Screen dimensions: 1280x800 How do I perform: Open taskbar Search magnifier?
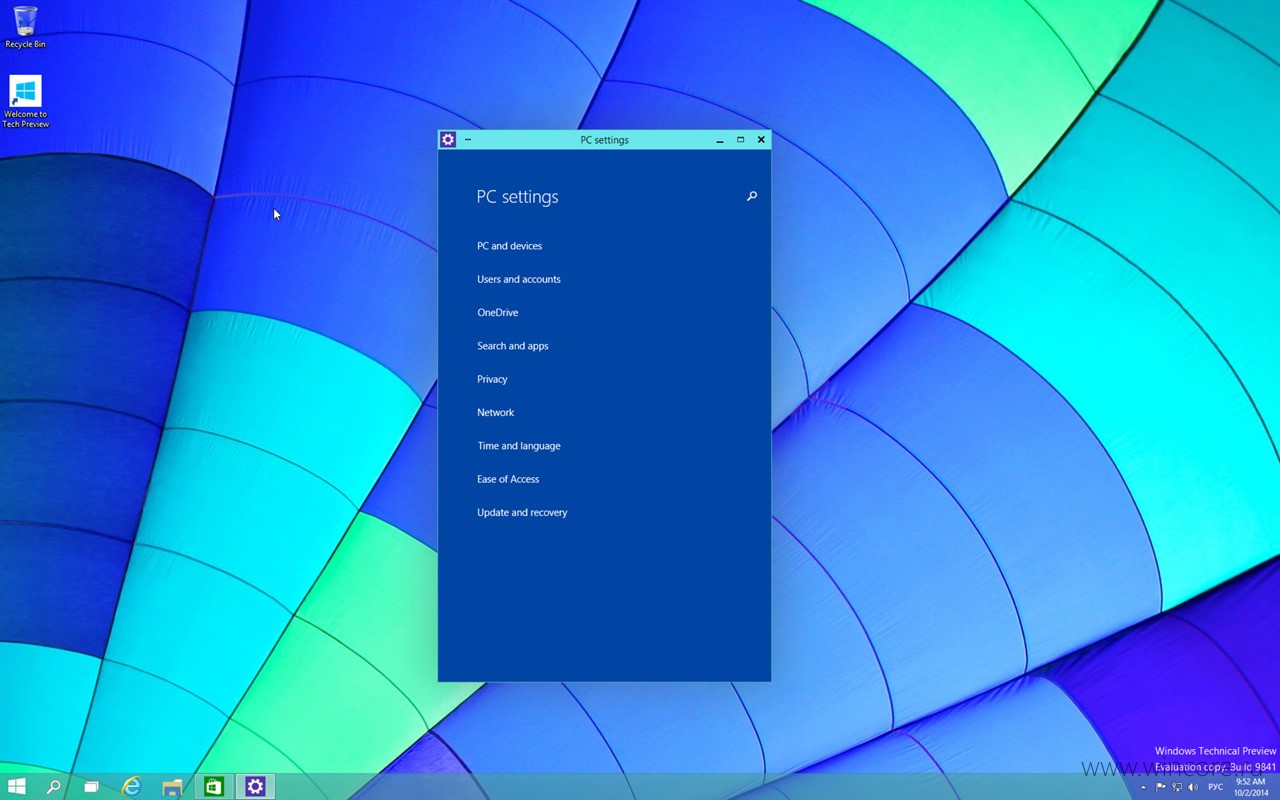coord(53,787)
